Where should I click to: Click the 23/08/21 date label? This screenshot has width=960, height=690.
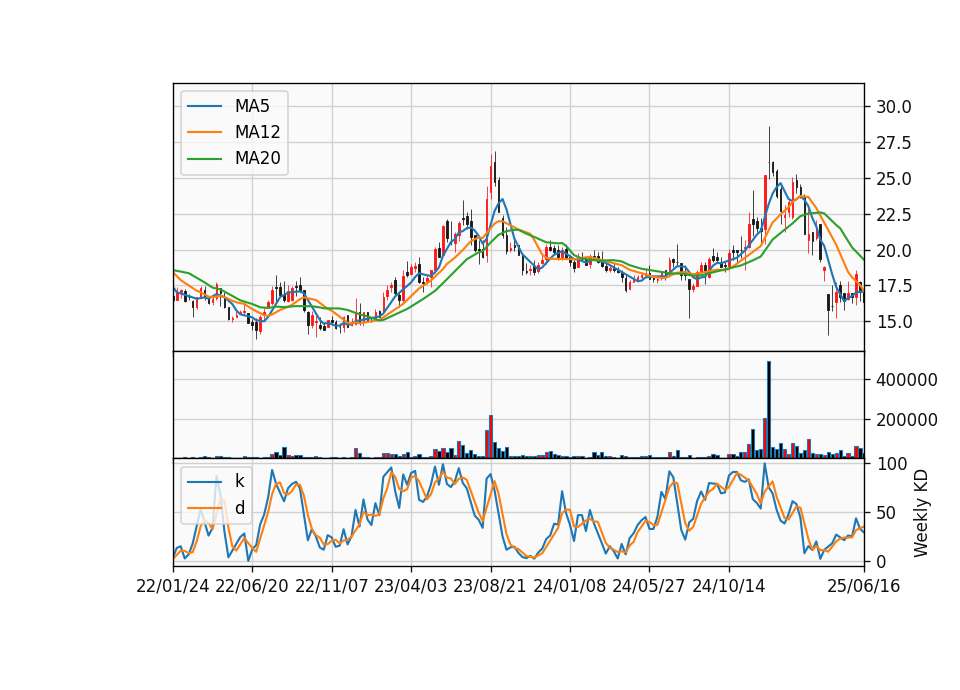pyautogui.click(x=490, y=586)
